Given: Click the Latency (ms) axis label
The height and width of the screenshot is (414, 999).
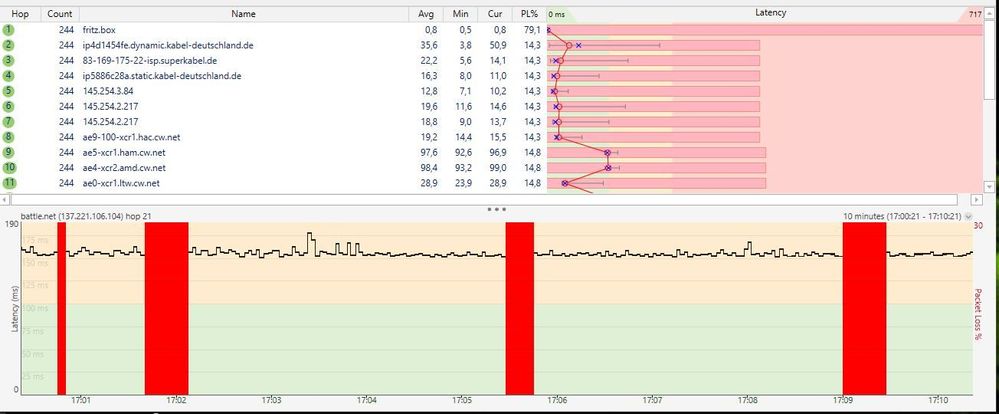Looking at the screenshot, I should 14,309.
